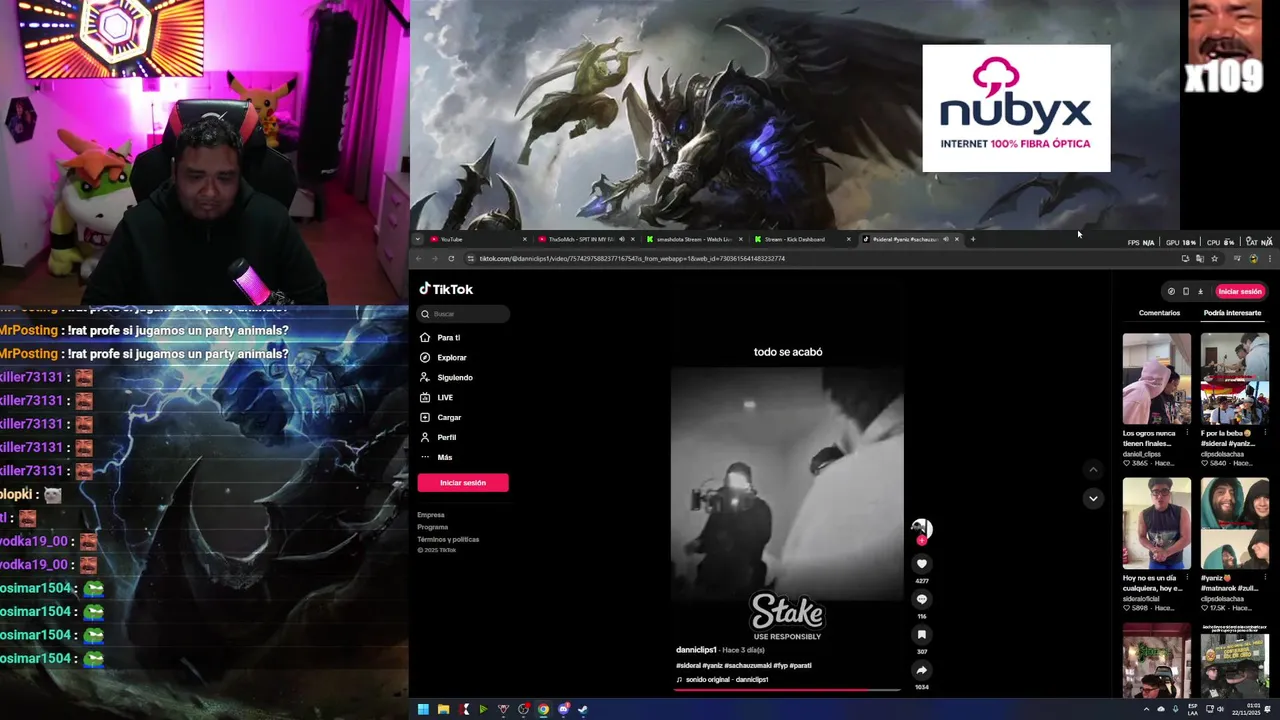Viewport: 1280px width, 720px height.
Task: Open comments with the speech bubble icon
Action: click(x=922, y=599)
